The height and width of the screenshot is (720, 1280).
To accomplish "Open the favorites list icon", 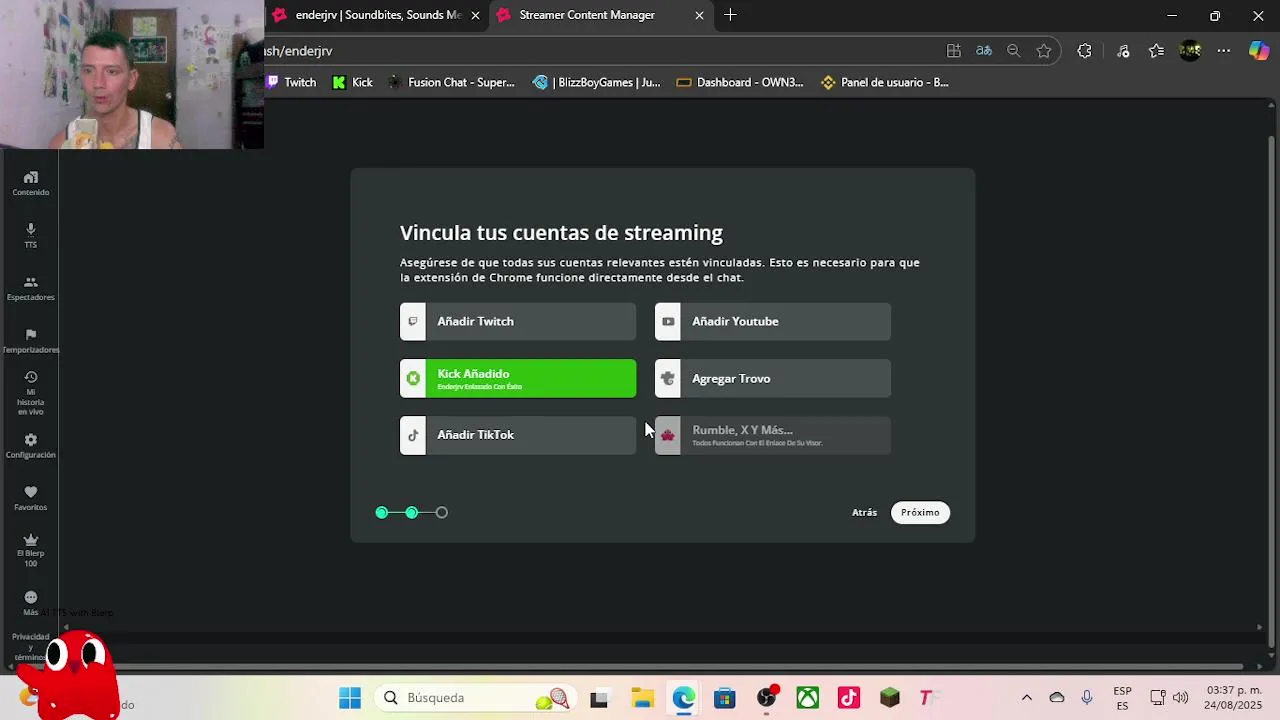I will pyautogui.click(x=1156, y=51).
